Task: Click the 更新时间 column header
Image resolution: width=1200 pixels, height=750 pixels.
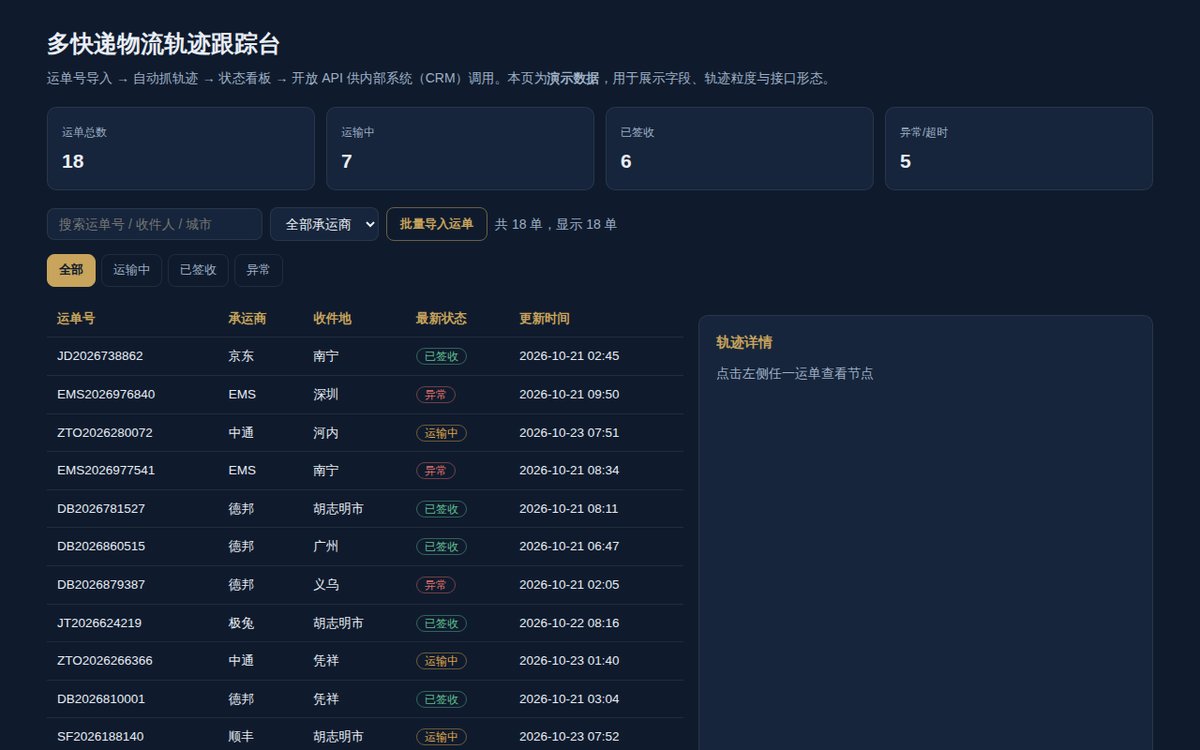Action: 544,318
